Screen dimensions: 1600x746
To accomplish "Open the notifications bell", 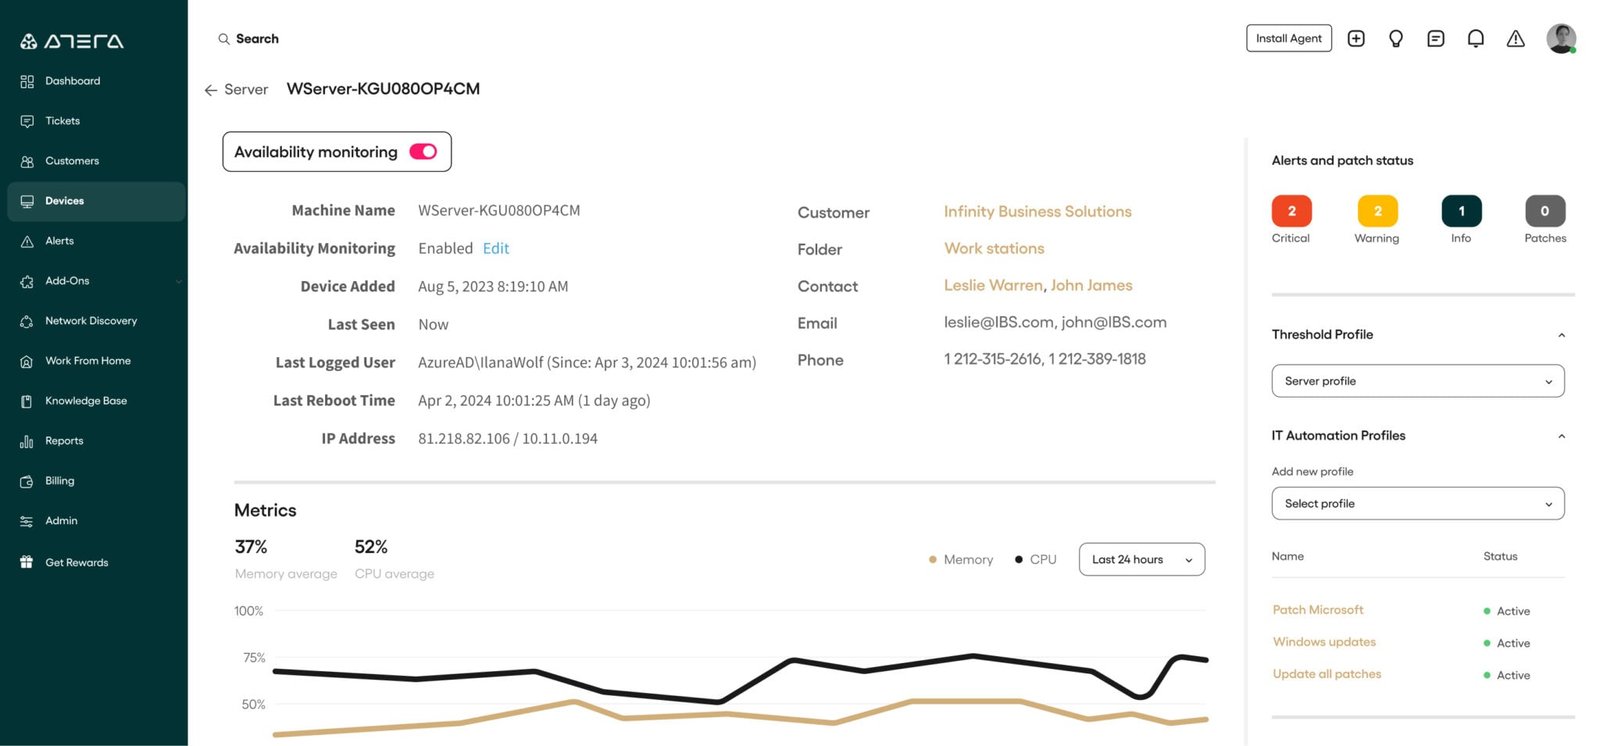I will pyautogui.click(x=1476, y=39).
